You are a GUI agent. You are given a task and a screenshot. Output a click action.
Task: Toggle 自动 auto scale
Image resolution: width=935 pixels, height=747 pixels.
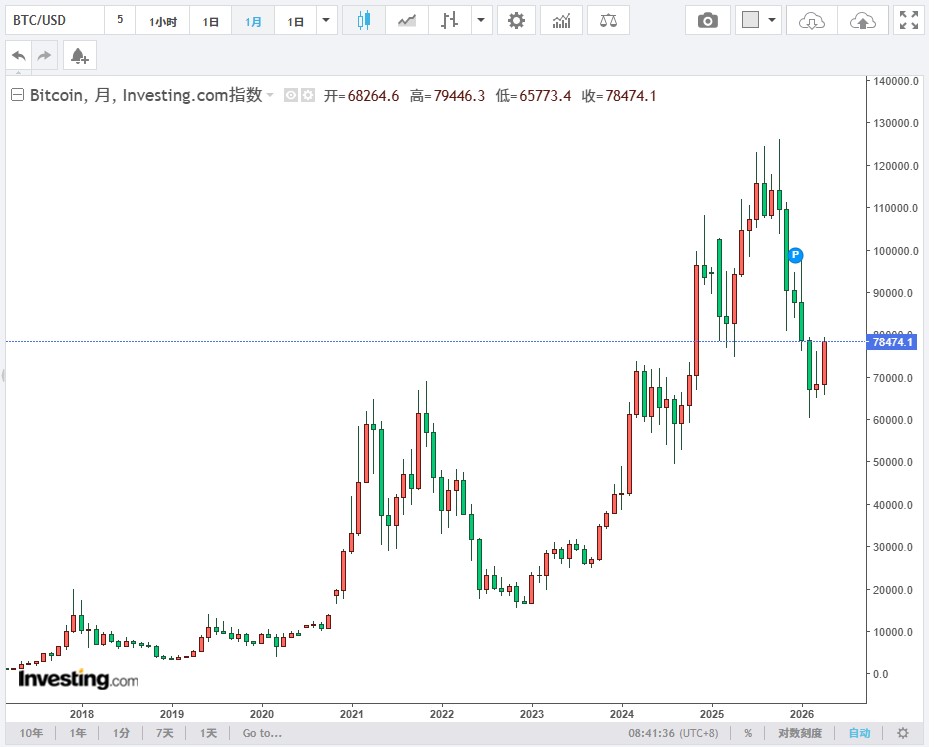(x=859, y=733)
